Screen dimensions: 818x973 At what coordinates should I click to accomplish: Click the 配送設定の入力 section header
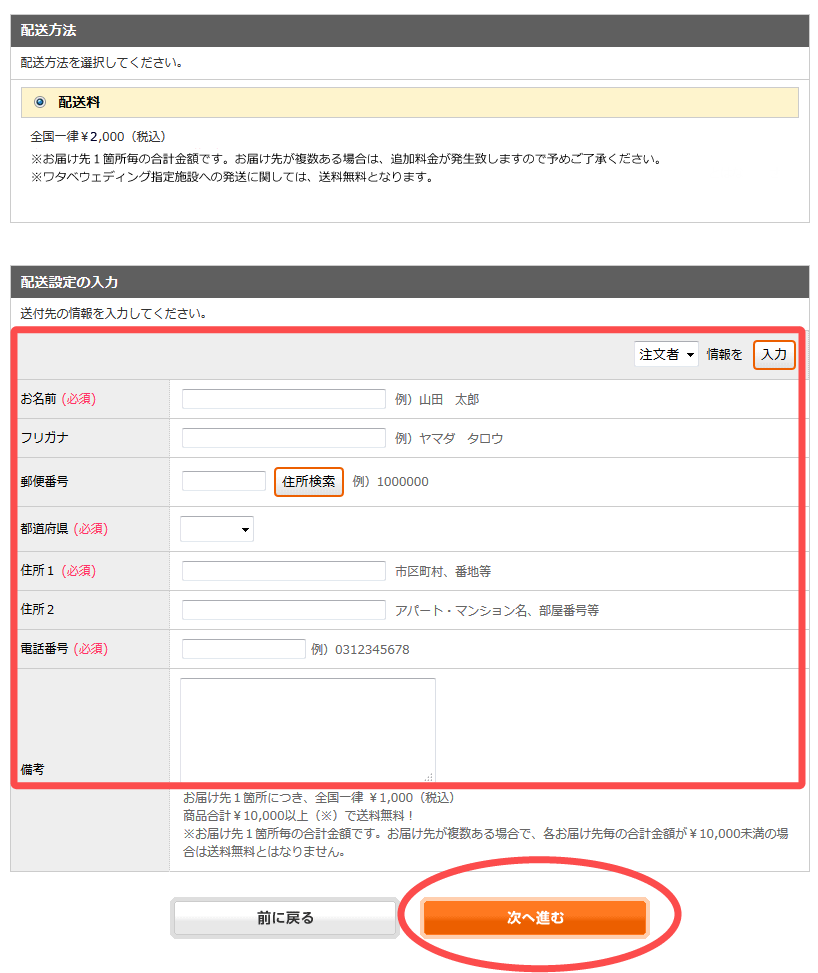[x=410, y=282]
